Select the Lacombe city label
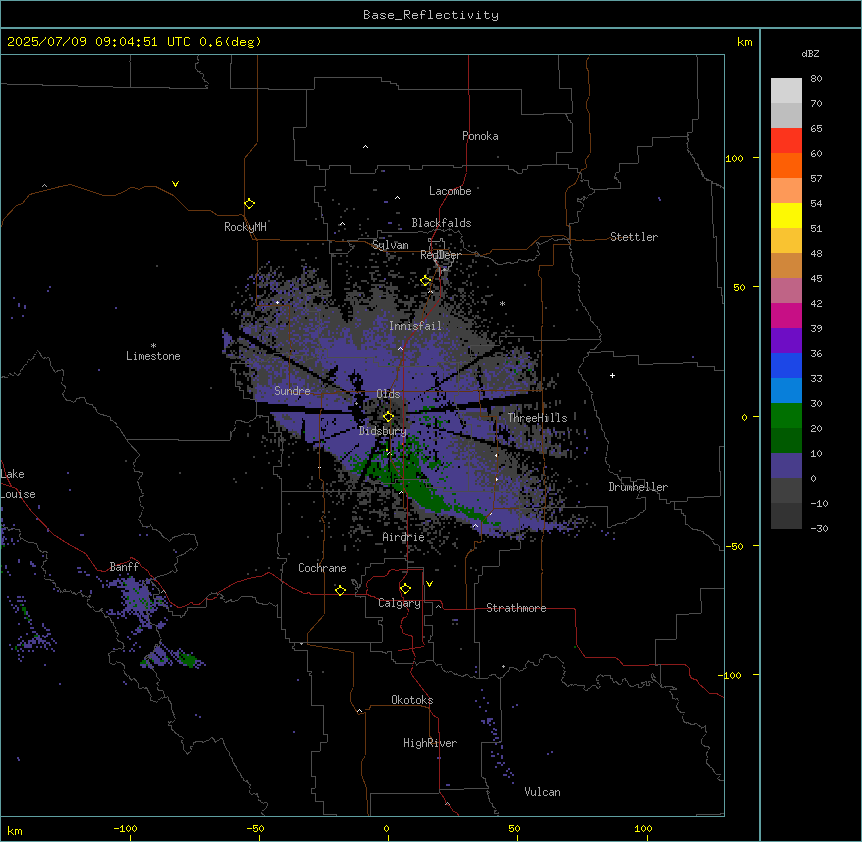This screenshot has width=862, height=842. tap(450, 191)
